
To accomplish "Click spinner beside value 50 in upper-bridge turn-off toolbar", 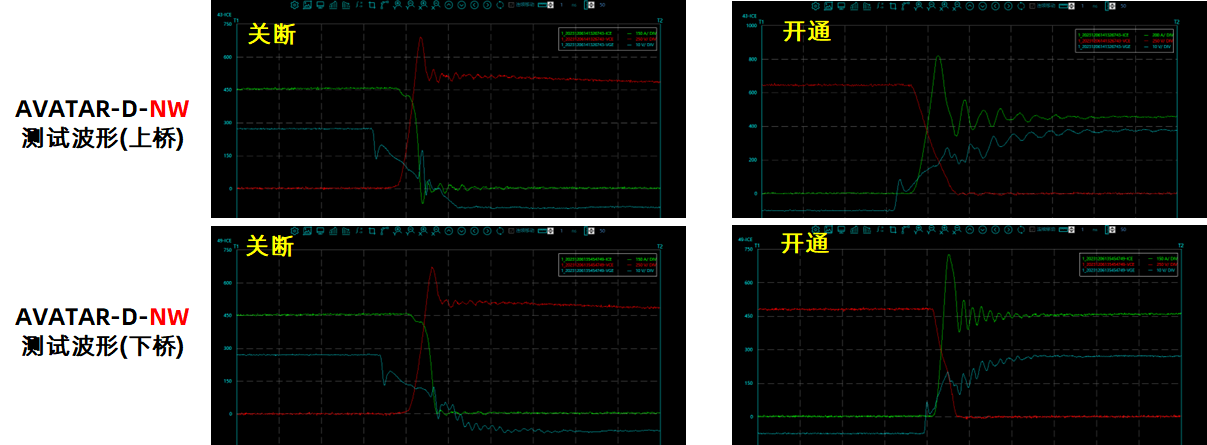I will coord(590,5).
